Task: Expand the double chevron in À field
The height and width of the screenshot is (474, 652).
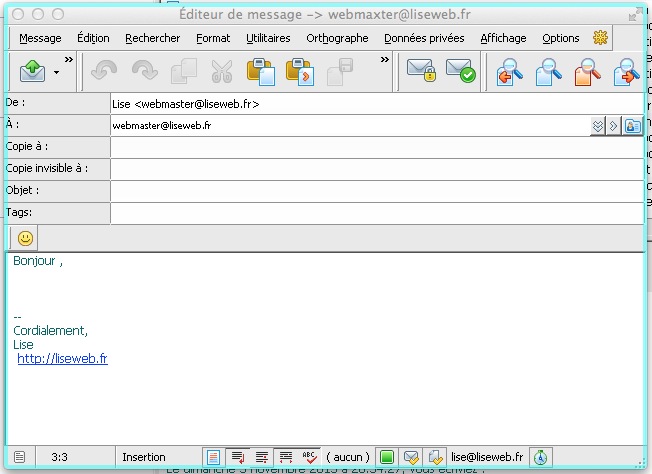Action: pos(597,126)
